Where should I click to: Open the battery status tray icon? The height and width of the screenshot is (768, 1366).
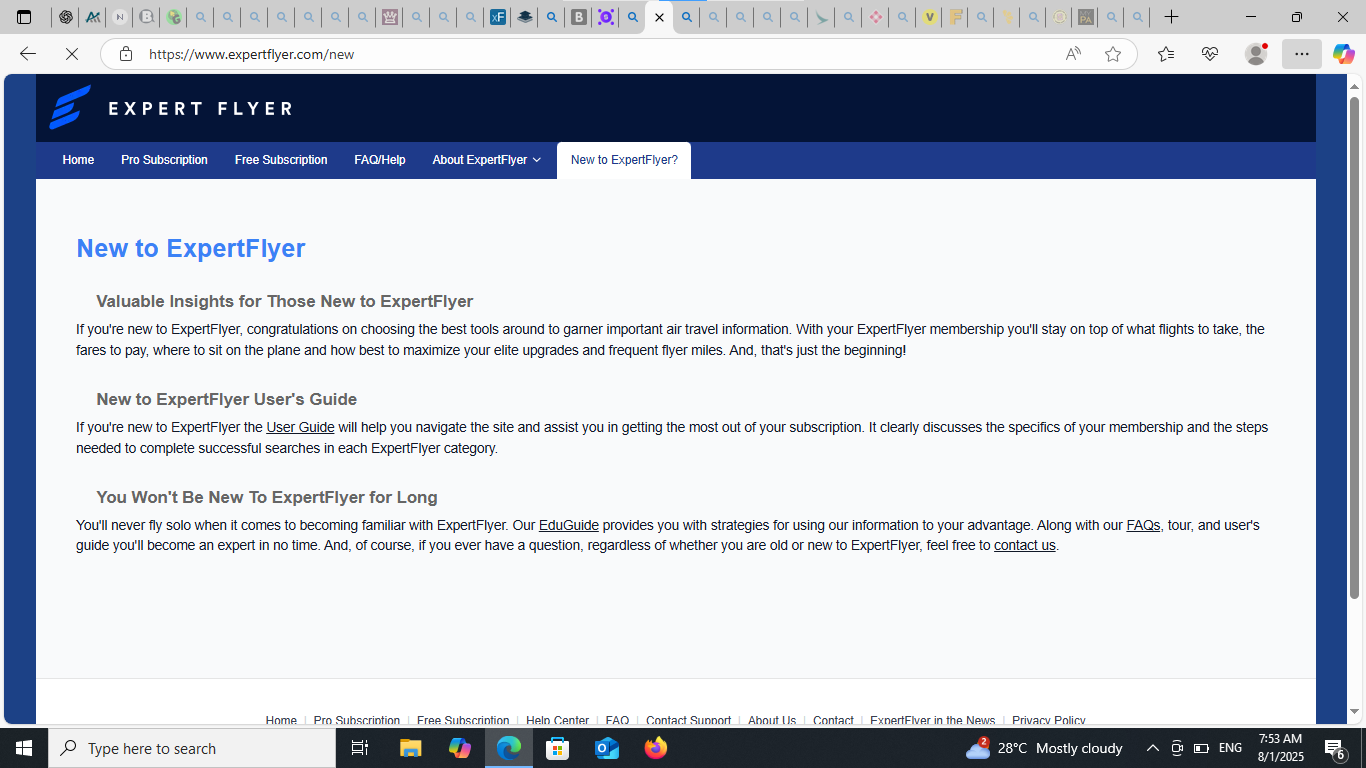click(1202, 748)
